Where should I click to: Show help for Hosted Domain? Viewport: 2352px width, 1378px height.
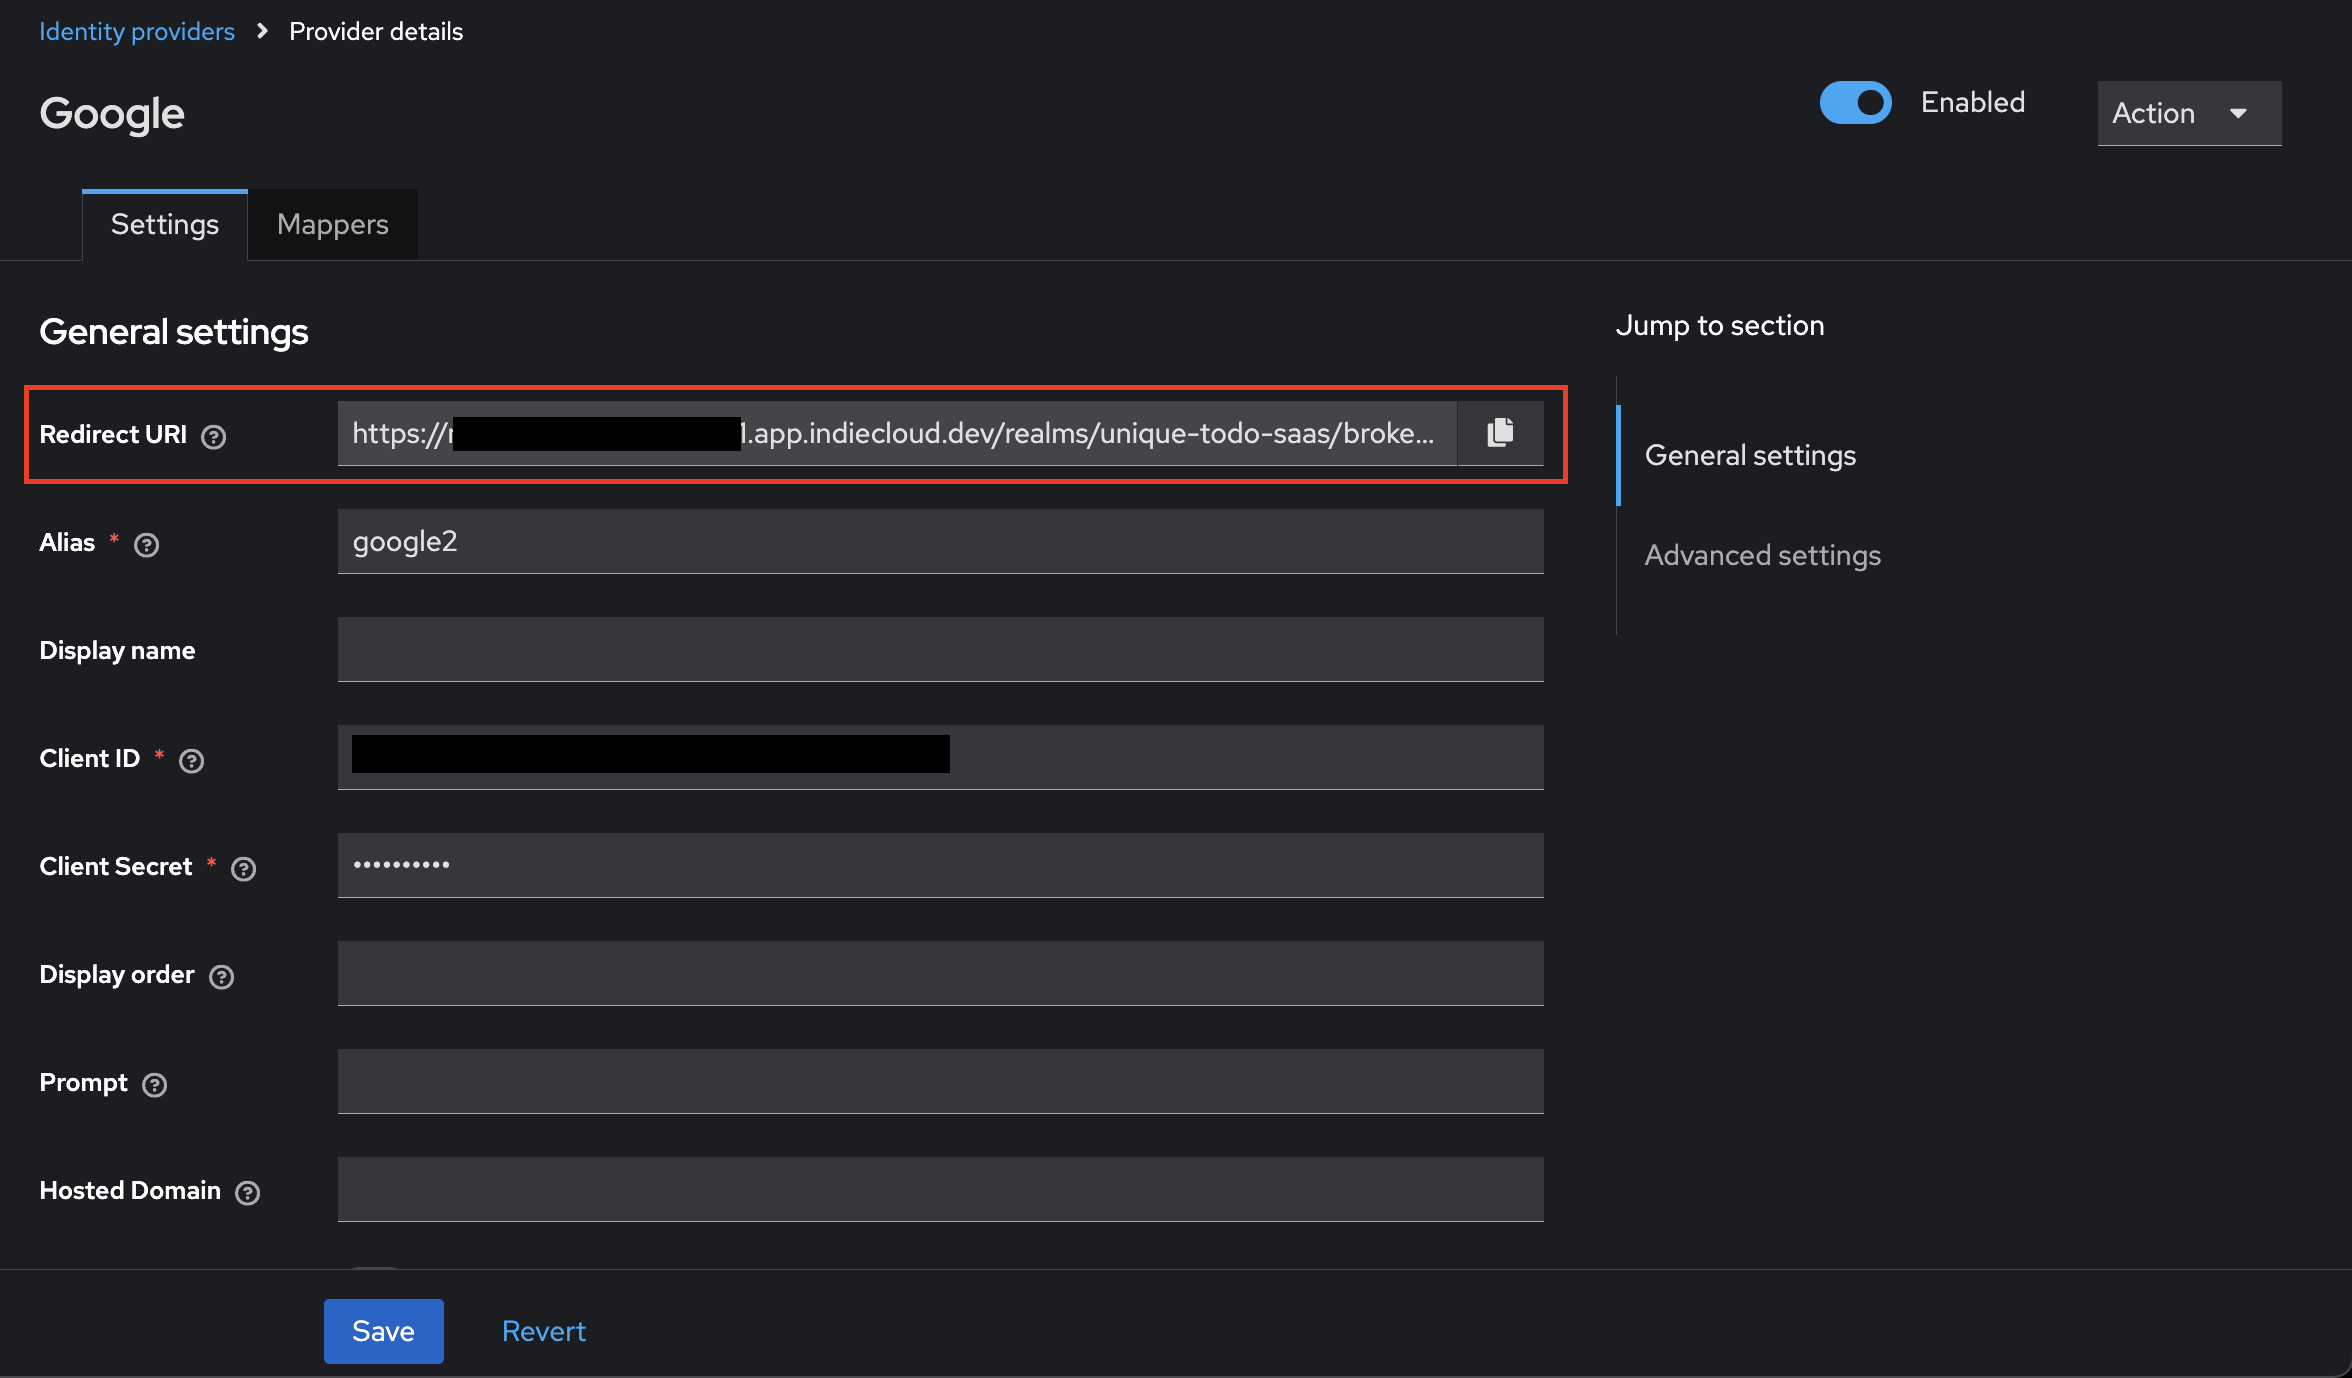tap(247, 1193)
